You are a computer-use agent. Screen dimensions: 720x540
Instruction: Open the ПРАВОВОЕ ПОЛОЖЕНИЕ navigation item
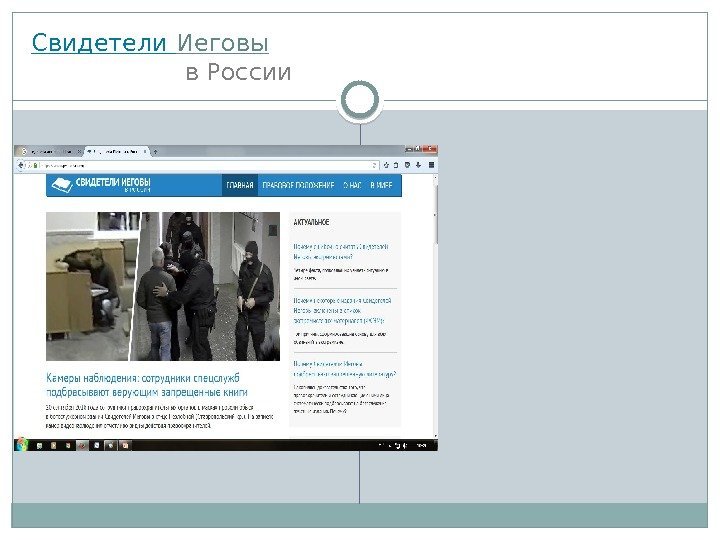(298, 185)
